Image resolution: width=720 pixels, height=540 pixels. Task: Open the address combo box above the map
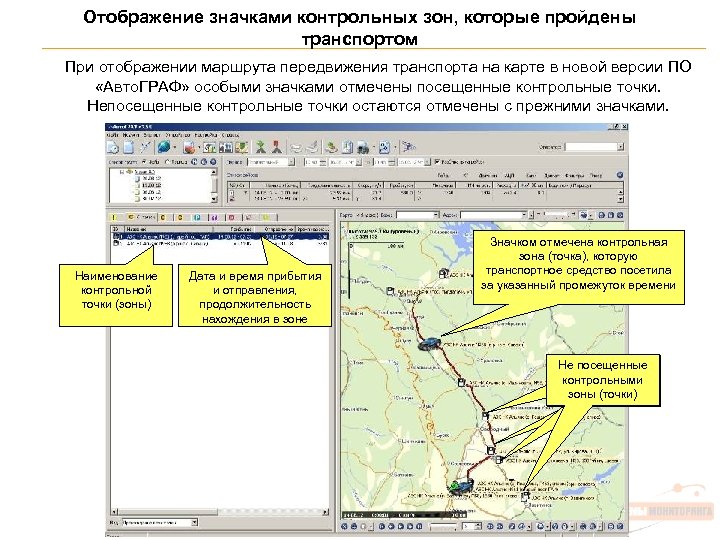494,215
